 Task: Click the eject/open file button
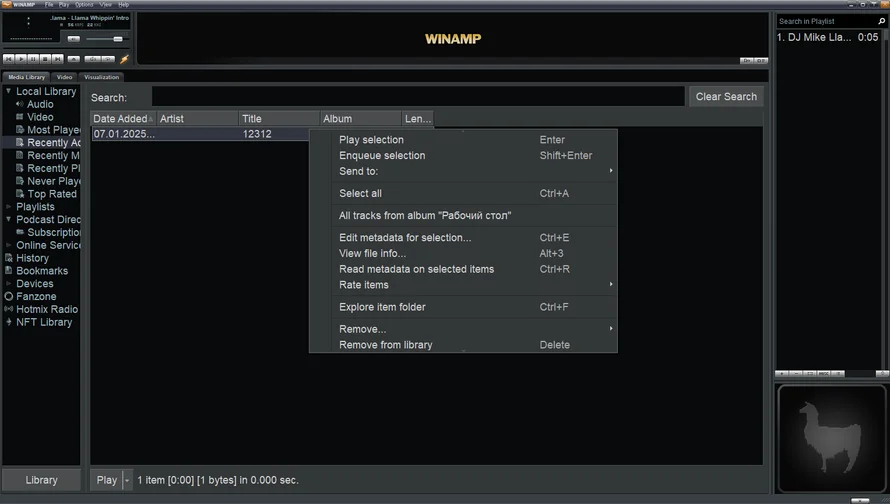pyautogui.click(x=74, y=59)
